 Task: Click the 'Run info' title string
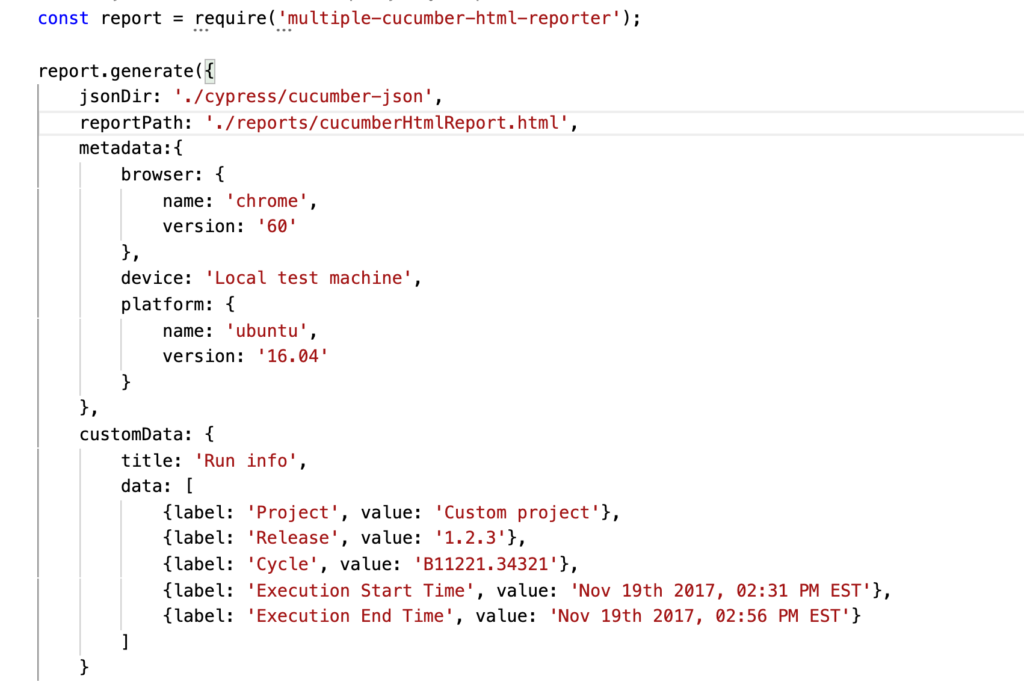[x=246, y=461]
